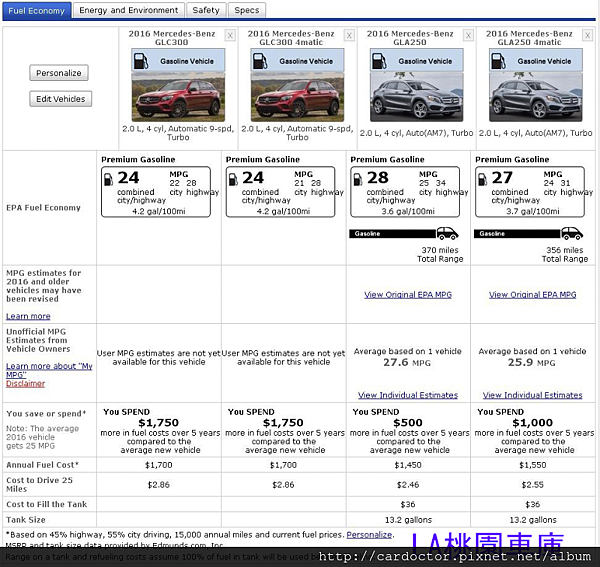This screenshot has height=567, width=600.
Task: Click the Personalize button
Action: (x=59, y=73)
